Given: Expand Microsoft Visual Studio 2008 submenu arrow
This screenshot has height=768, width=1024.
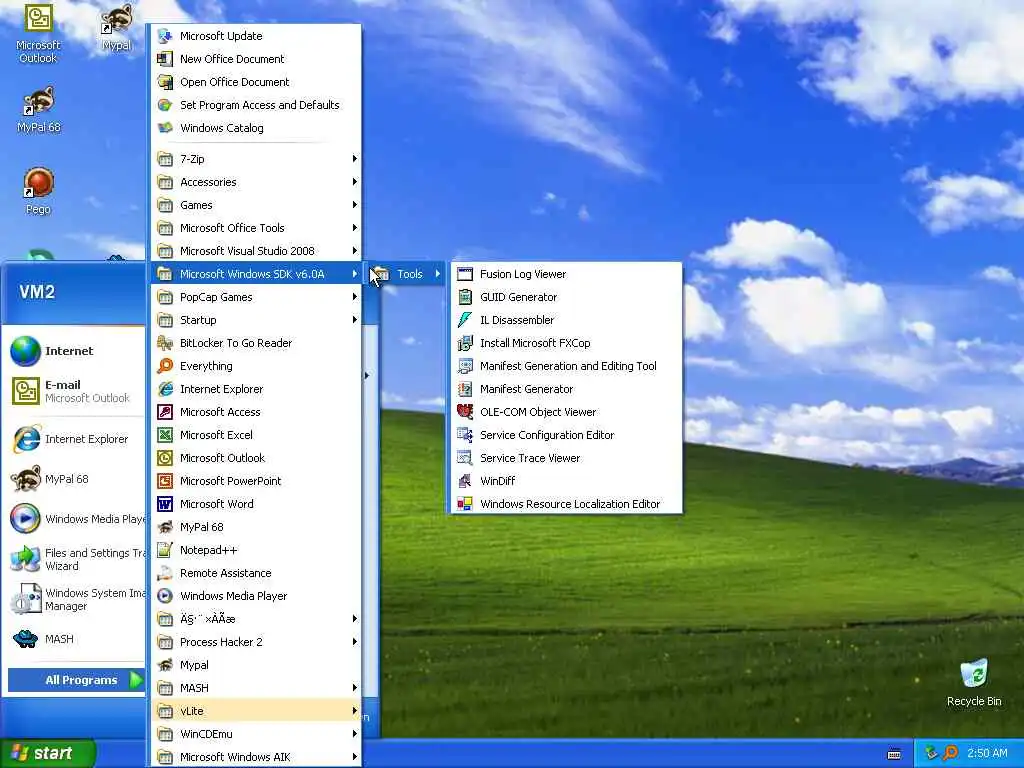Looking at the screenshot, I should click(355, 251).
